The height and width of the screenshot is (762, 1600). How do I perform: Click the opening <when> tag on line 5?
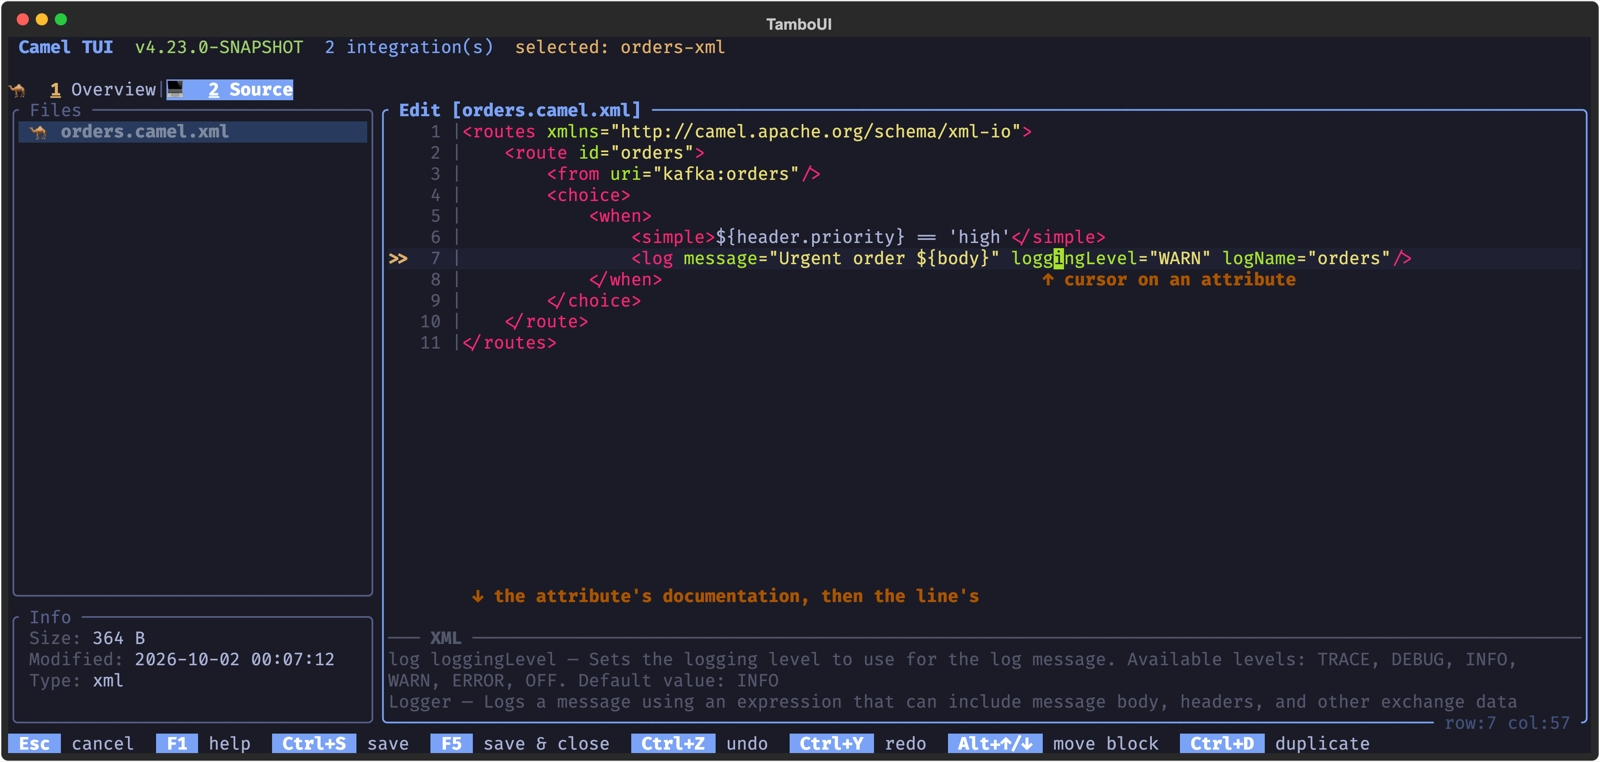620,216
